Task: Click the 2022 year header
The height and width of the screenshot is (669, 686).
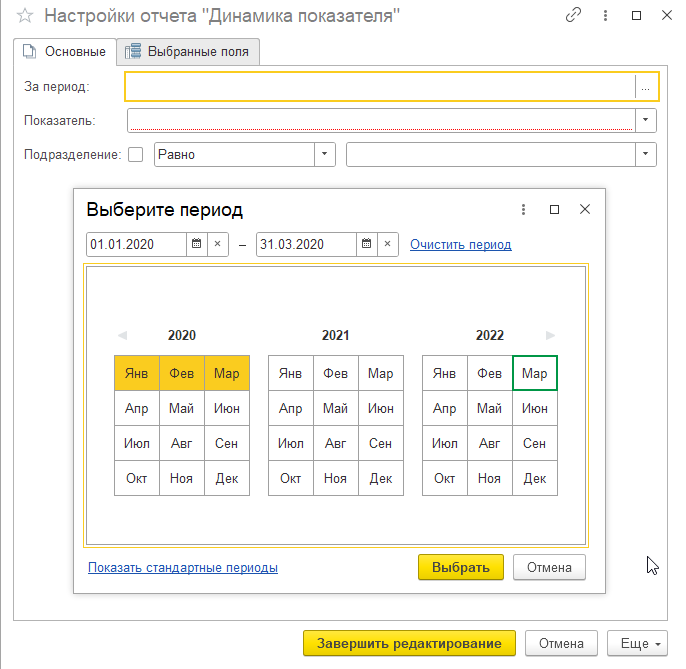Action: [490, 336]
